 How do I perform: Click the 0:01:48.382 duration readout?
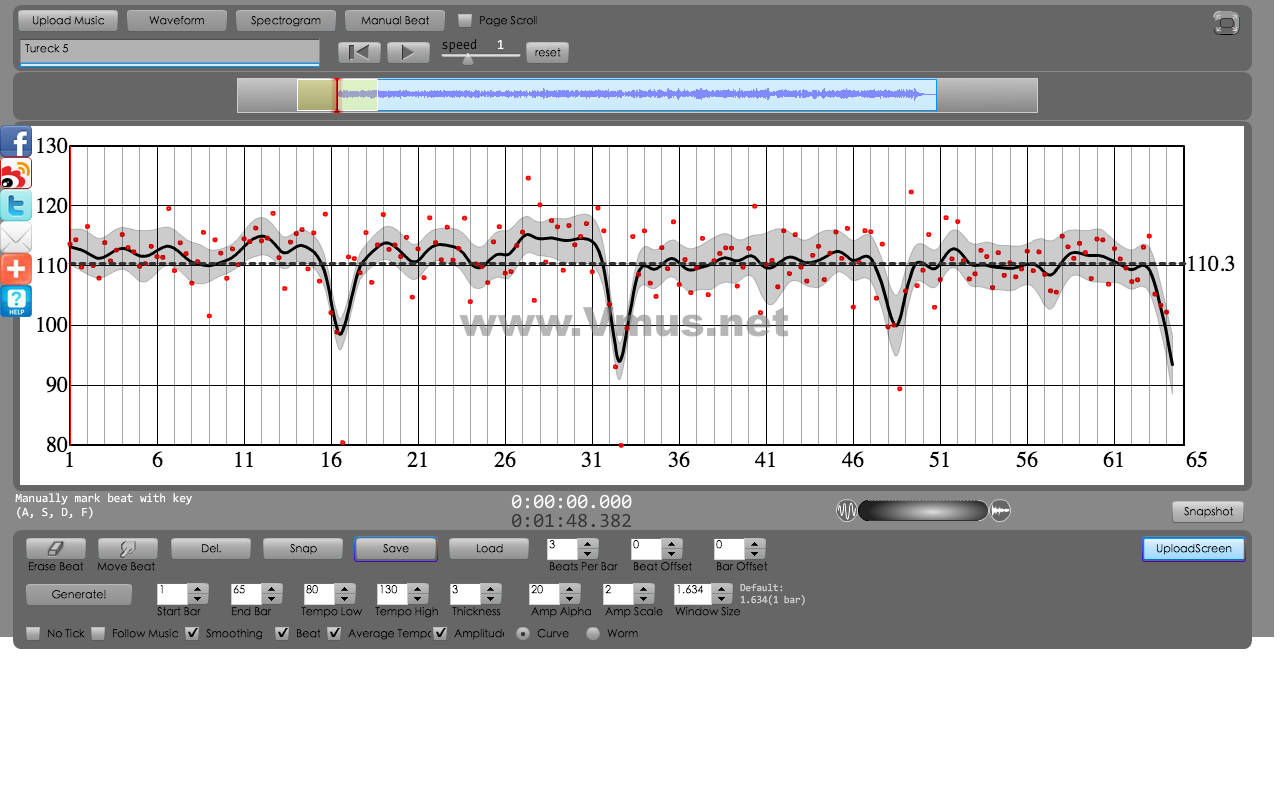pos(571,521)
